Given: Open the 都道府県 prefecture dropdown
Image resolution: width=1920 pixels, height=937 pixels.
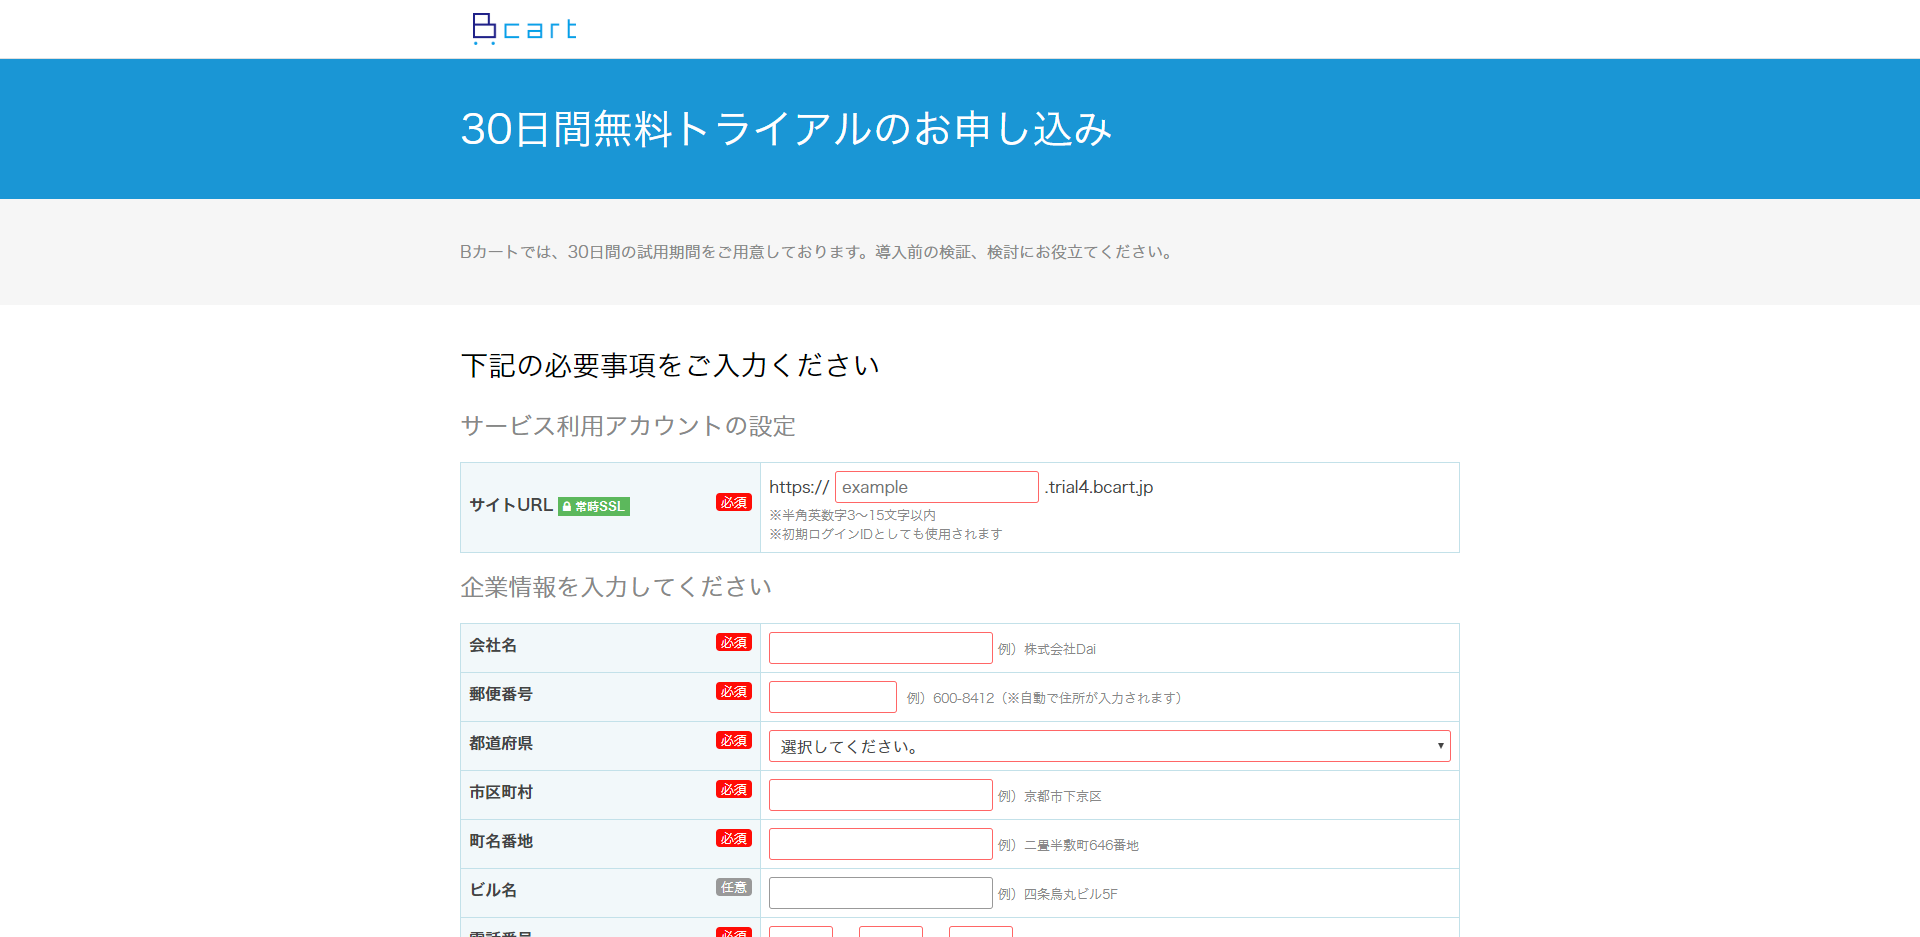Looking at the screenshot, I should 1109,746.
